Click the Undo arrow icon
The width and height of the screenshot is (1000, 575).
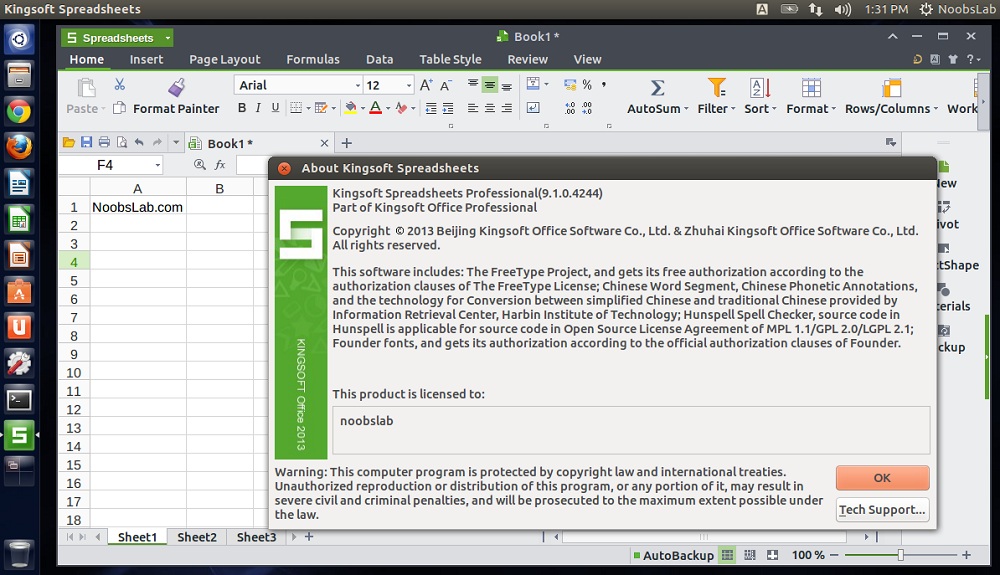(139, 142)
